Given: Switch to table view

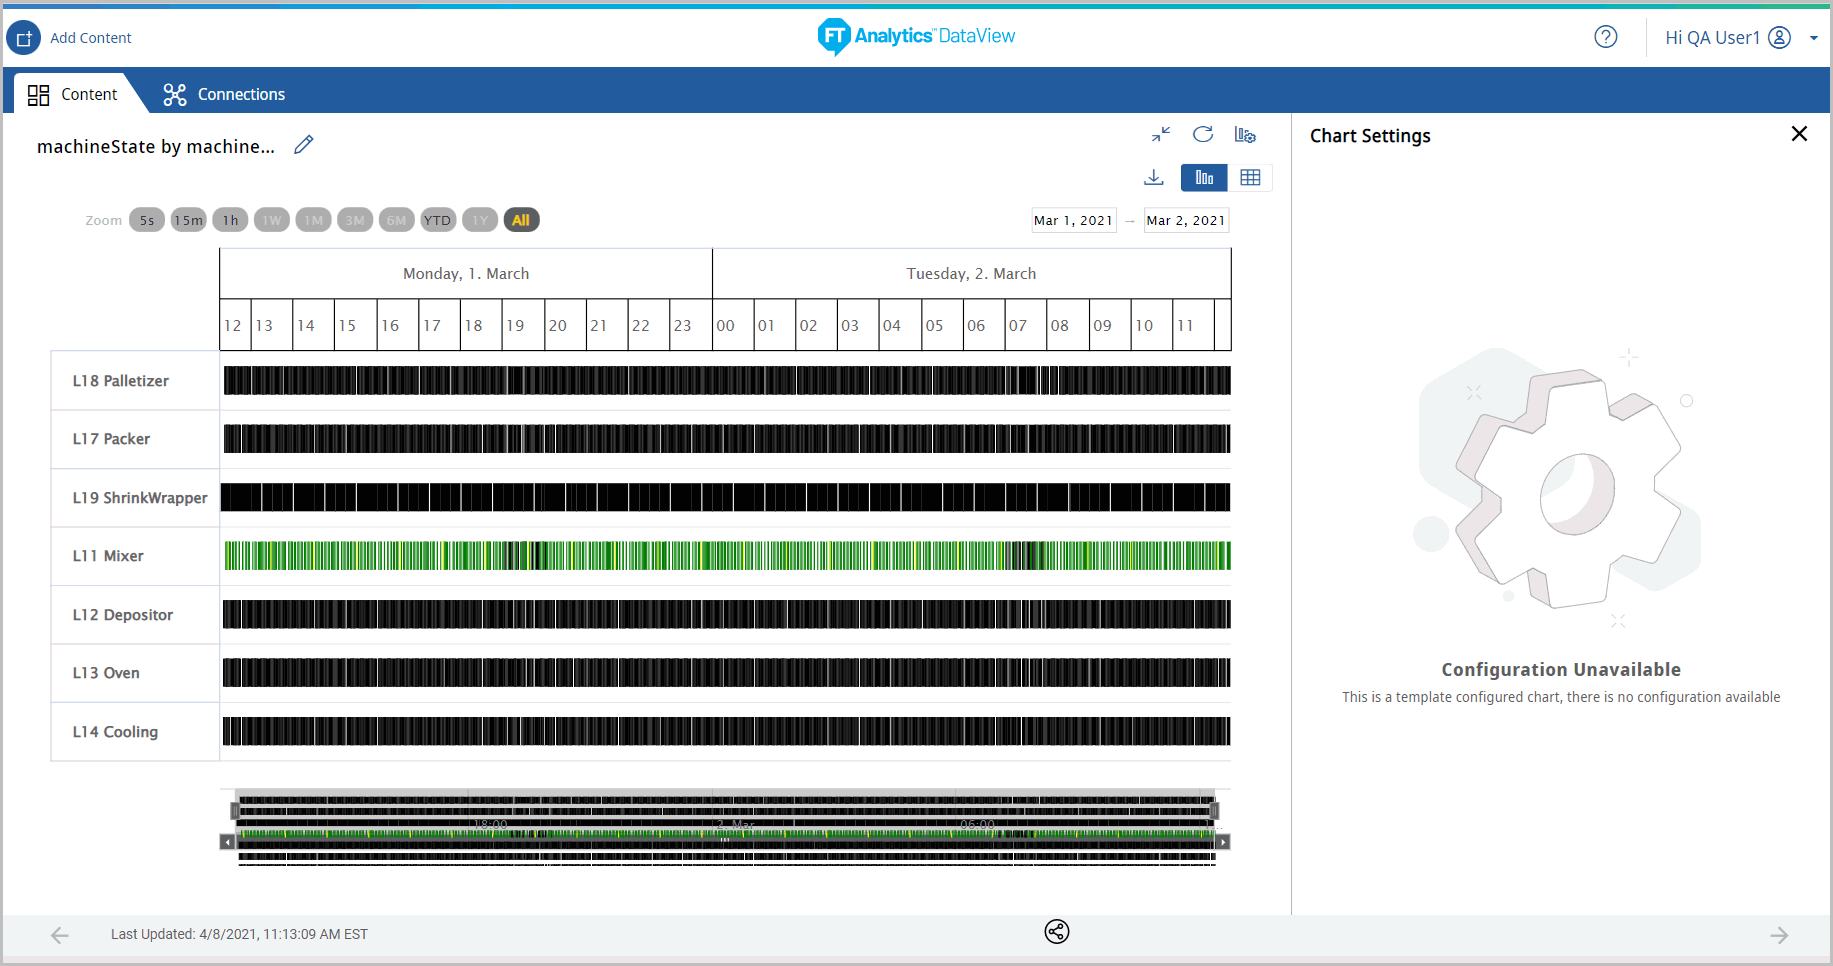Looking at the screenshot, I should [x=1251, y=177].
